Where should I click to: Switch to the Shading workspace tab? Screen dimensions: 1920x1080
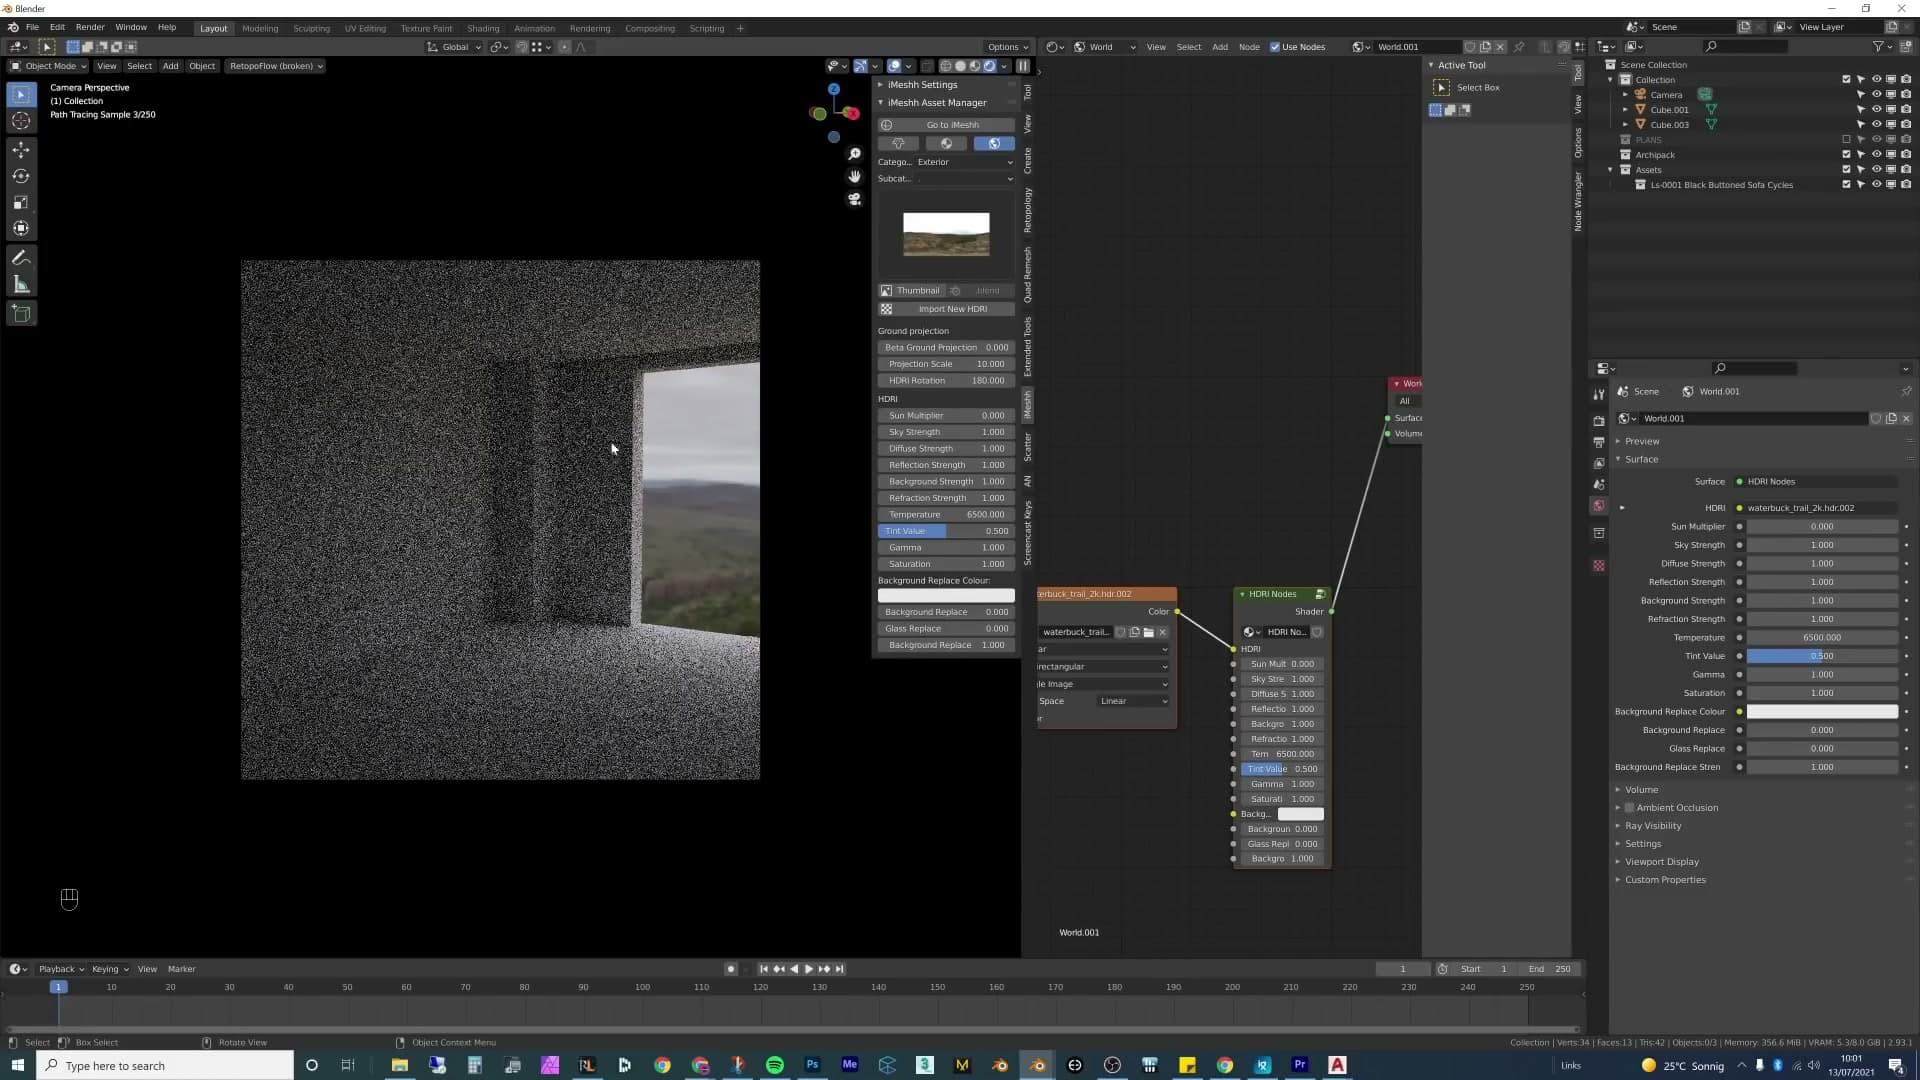click(x=483, y=28)
